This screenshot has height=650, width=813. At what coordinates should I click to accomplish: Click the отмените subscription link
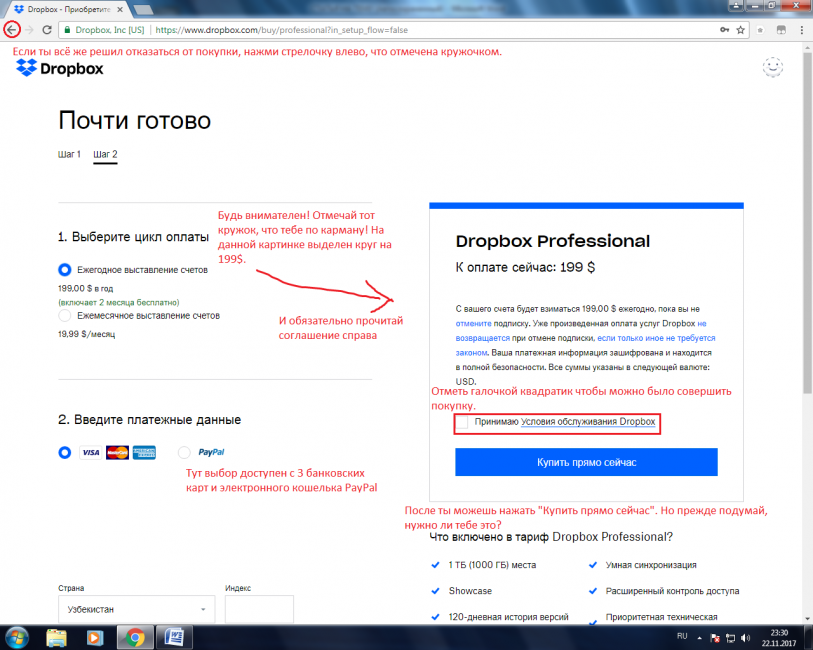[x=473, y=323]
